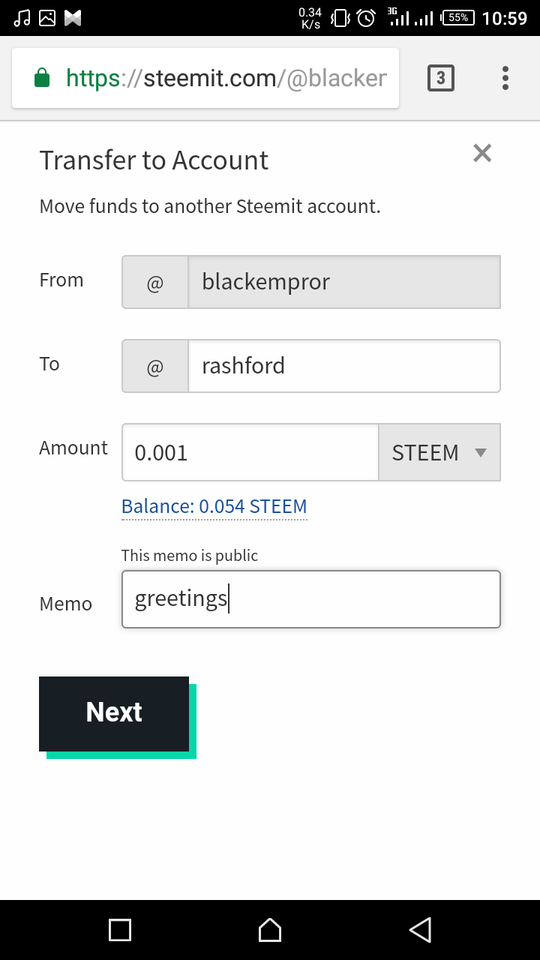Tap the 0.34 K/s network speed indicator
Viewport: 540px width, 960px height.
[x=310, y=18]
